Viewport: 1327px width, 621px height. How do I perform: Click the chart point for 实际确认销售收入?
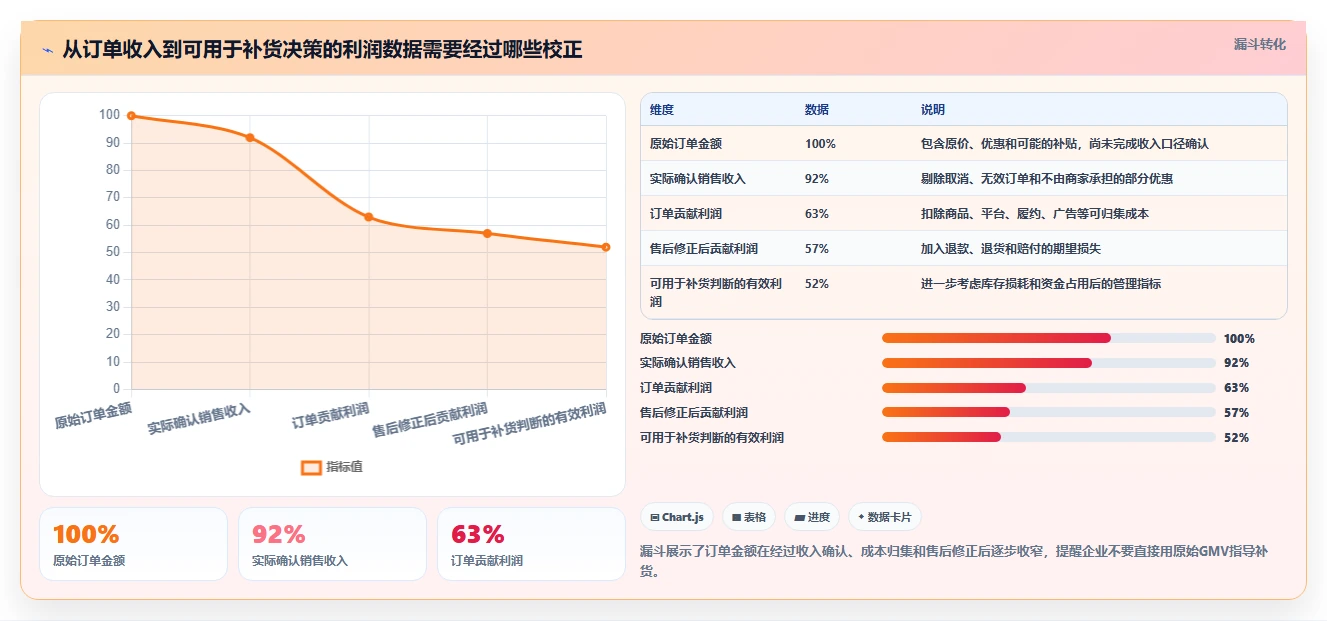click(250, 138)
